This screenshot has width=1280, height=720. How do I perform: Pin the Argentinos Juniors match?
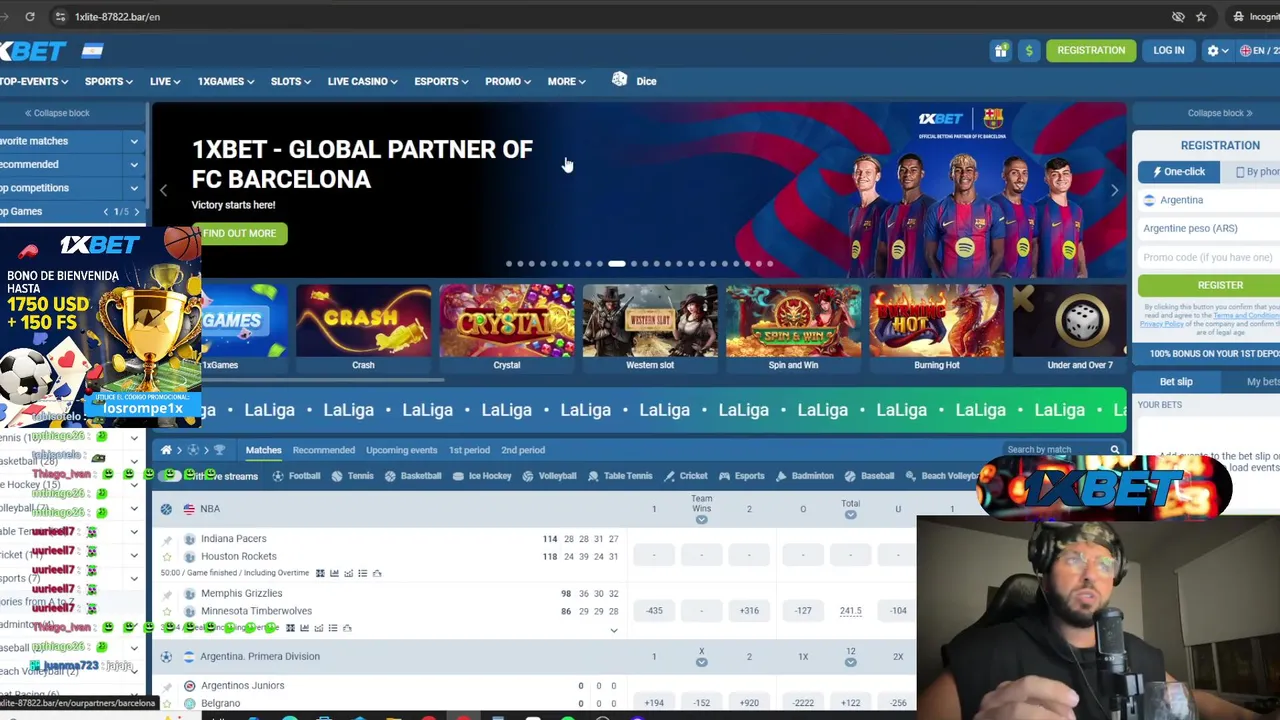[x=167, y=689]
